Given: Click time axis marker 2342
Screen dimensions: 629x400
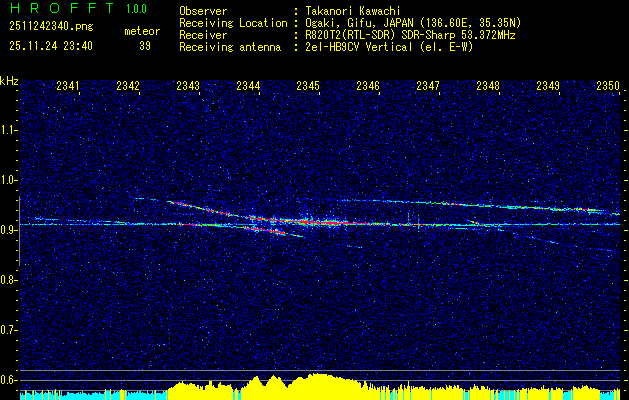Looking at the screenshot, I should point(128,85).
